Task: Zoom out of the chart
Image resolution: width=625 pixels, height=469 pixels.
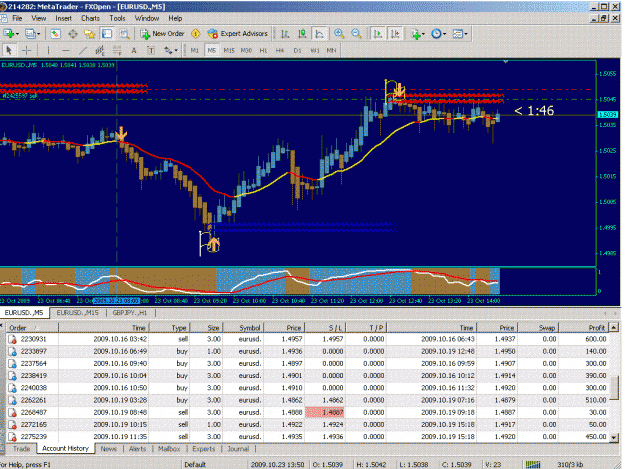Action: pos(356,34)
